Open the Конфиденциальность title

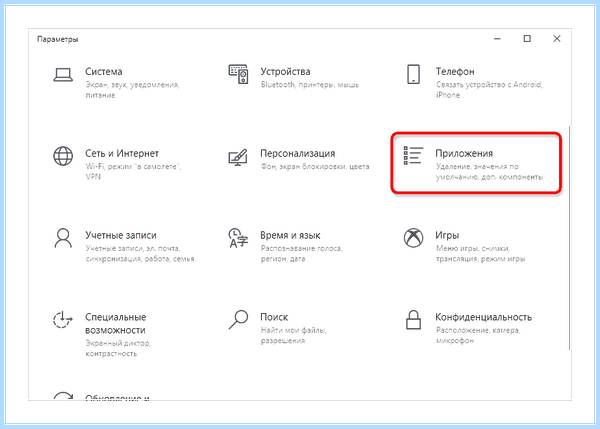(484, 317)
